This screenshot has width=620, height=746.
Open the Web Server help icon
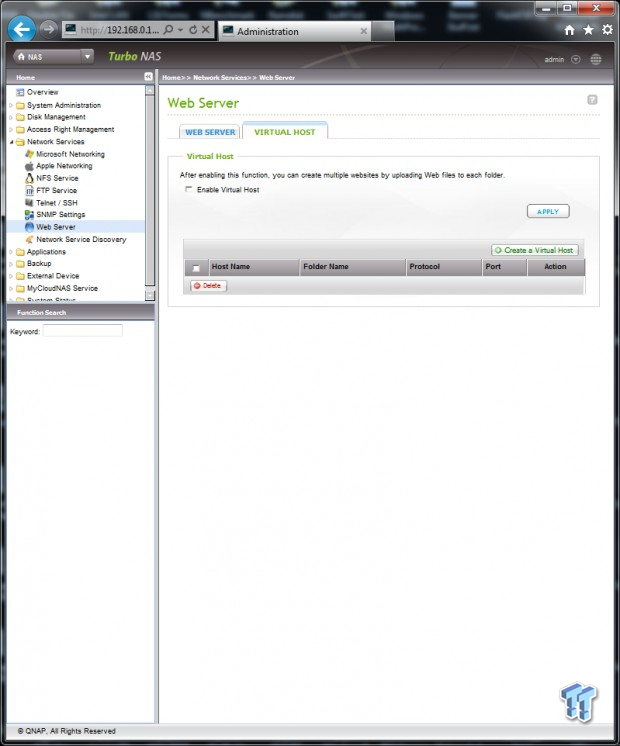point(592,99)
